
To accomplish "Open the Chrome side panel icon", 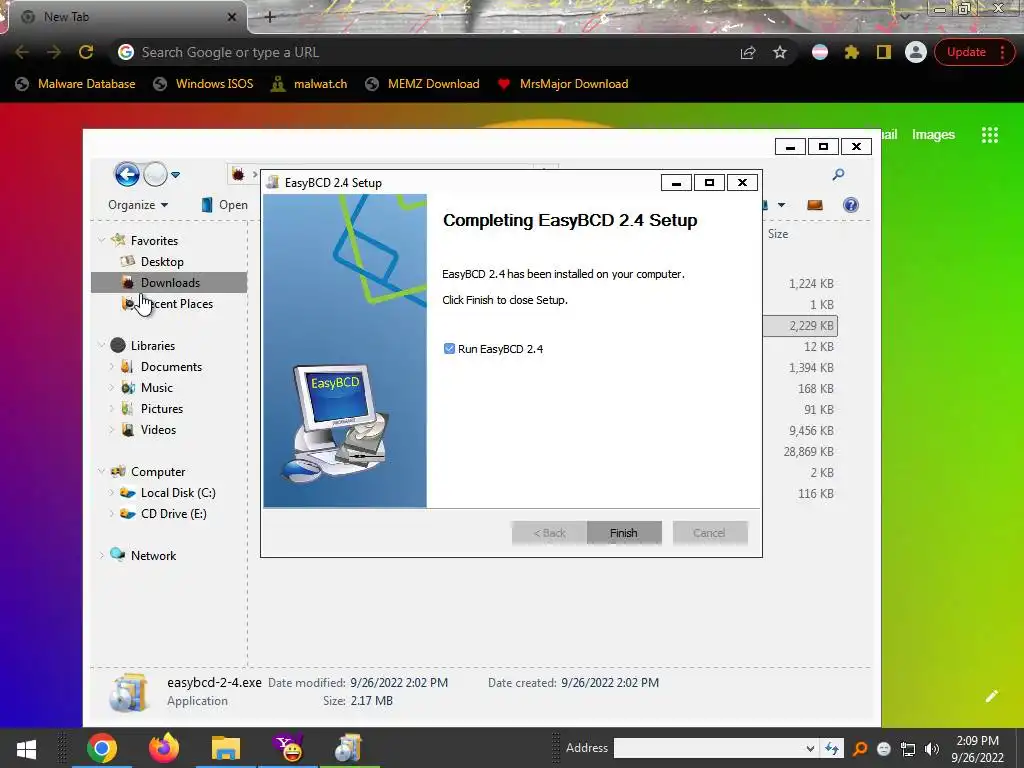I will (x=884, y=52).
